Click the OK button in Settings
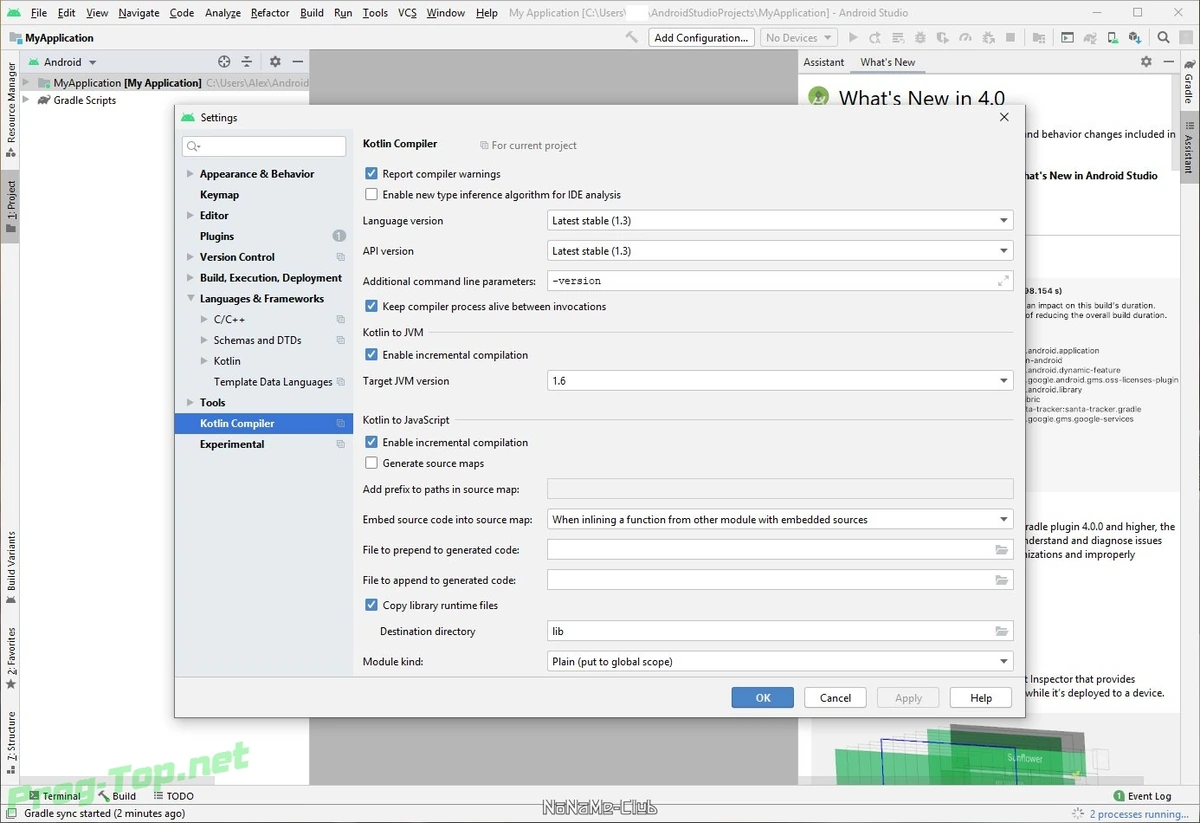Viewport: 1200px width, 823px height. point(762,698)
